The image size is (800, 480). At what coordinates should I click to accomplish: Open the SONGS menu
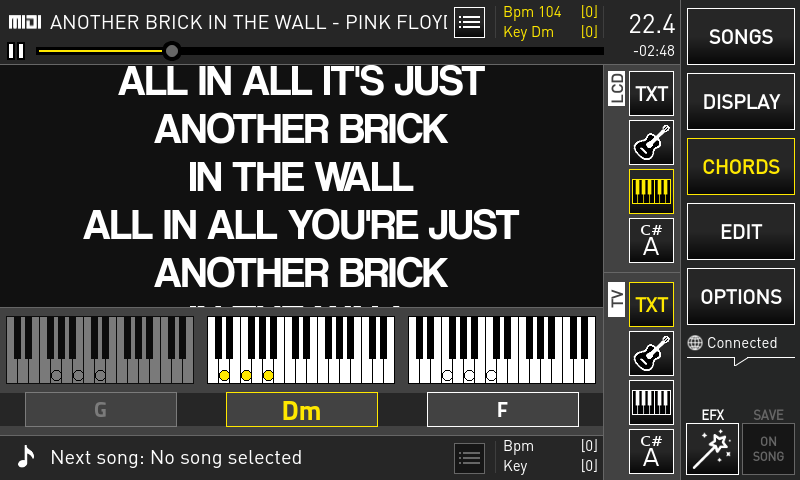pyautogui.click(x=741, y=37)
